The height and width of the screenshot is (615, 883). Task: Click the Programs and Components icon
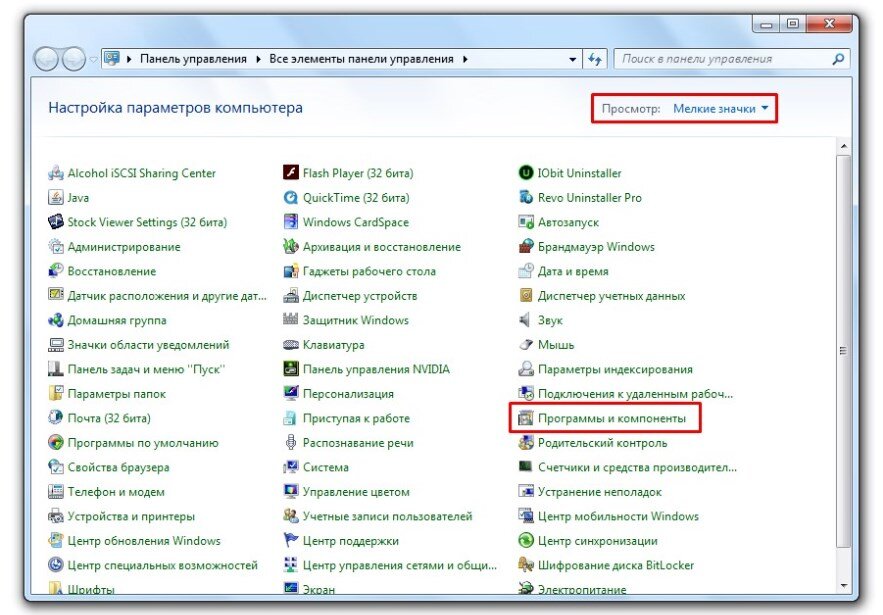525,418
